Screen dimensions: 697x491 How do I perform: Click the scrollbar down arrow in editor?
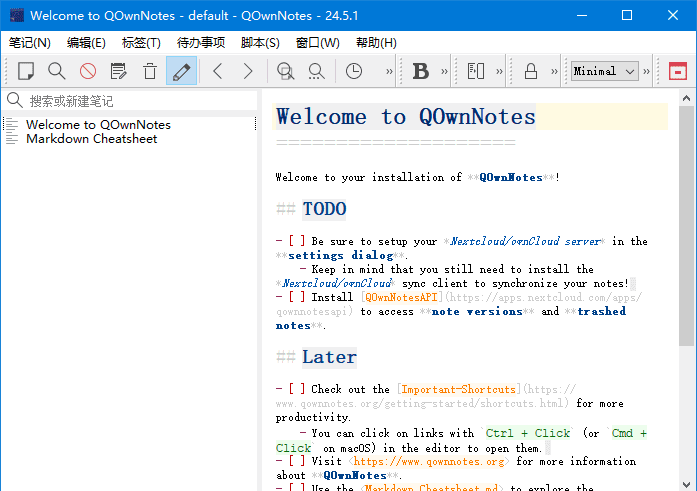tap(686, 484)
